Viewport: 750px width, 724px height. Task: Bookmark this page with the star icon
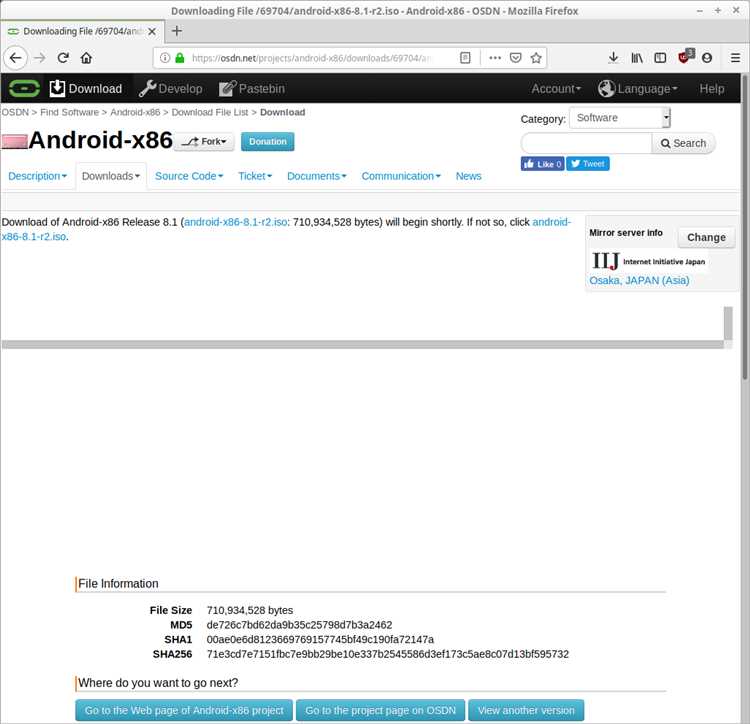pyautogui.click(x=537, y=58)
